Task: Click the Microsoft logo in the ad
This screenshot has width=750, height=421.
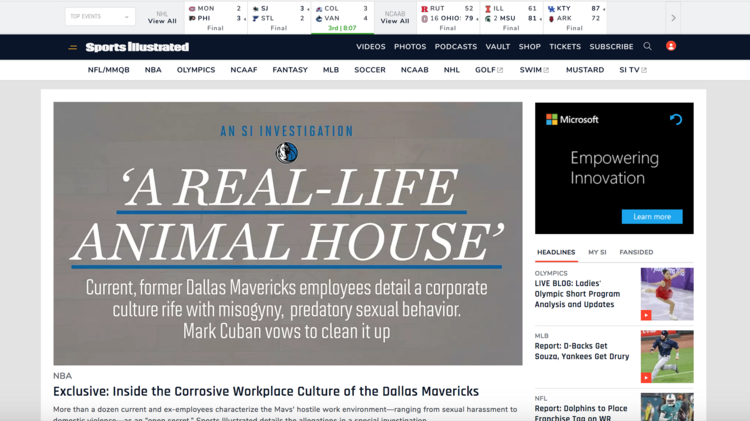Action: [x=572, y=120]
